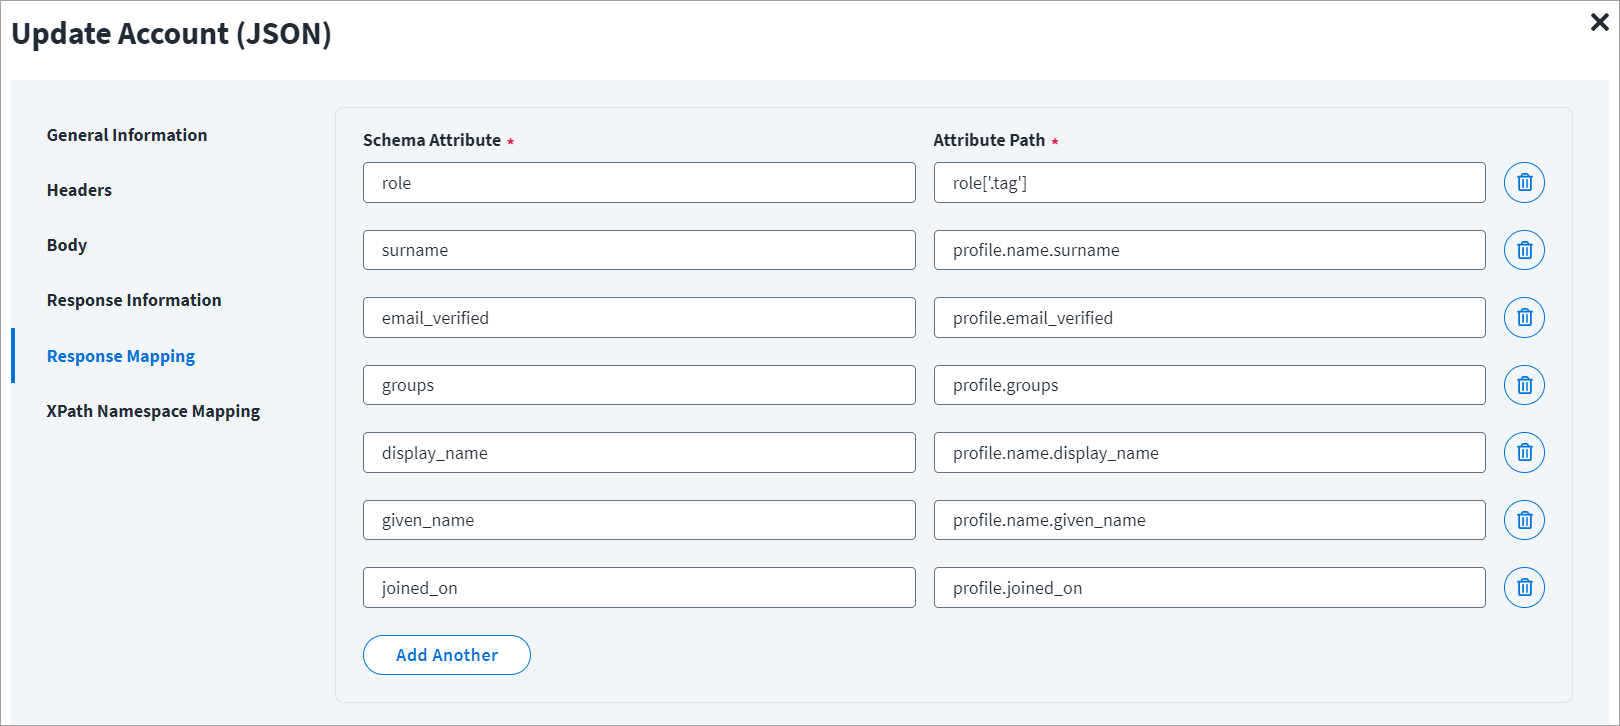Go to the Body section
The image size is (1620, 726).
pyautogui.click(x=67, y=245)
